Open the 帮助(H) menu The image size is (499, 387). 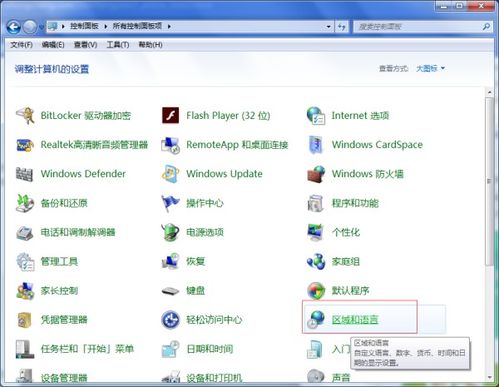click(x=150, y=45)
